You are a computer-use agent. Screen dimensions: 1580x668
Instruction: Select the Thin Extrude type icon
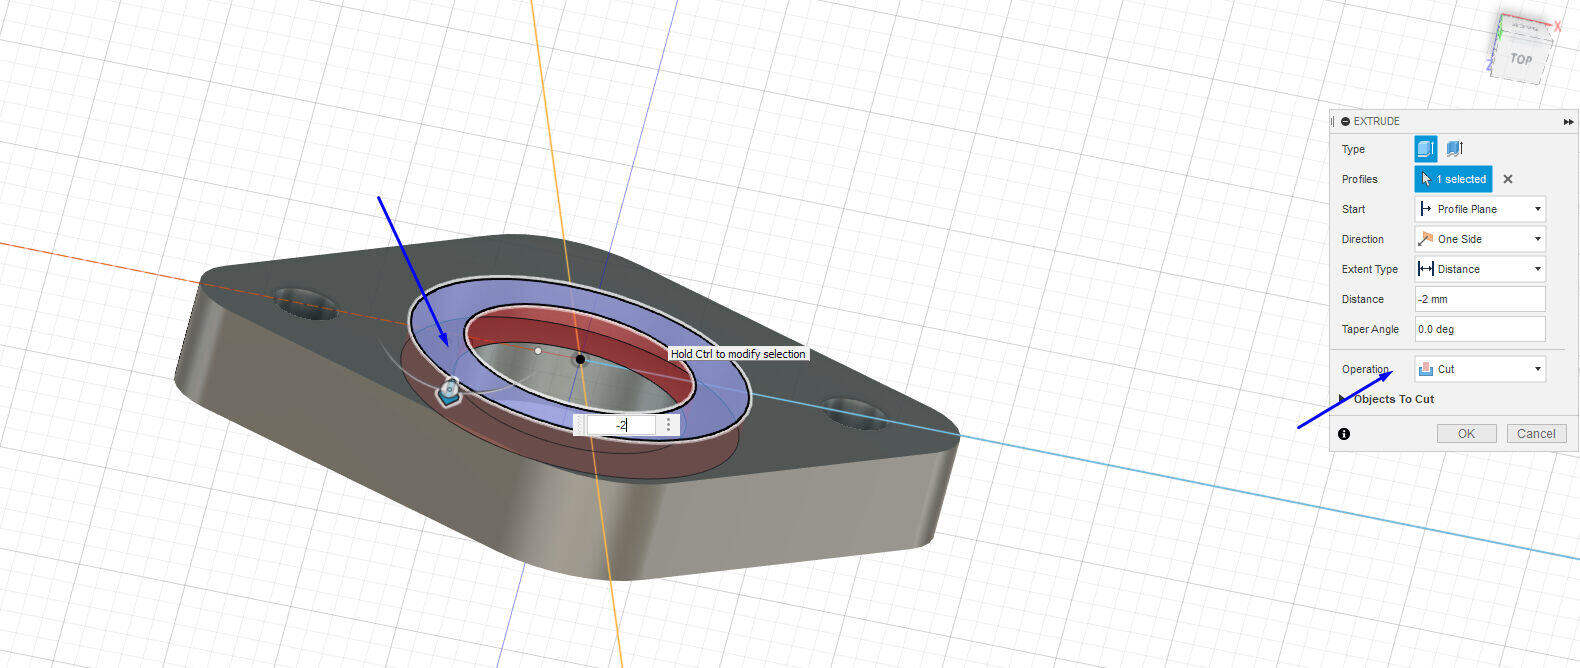[1455, 149]
